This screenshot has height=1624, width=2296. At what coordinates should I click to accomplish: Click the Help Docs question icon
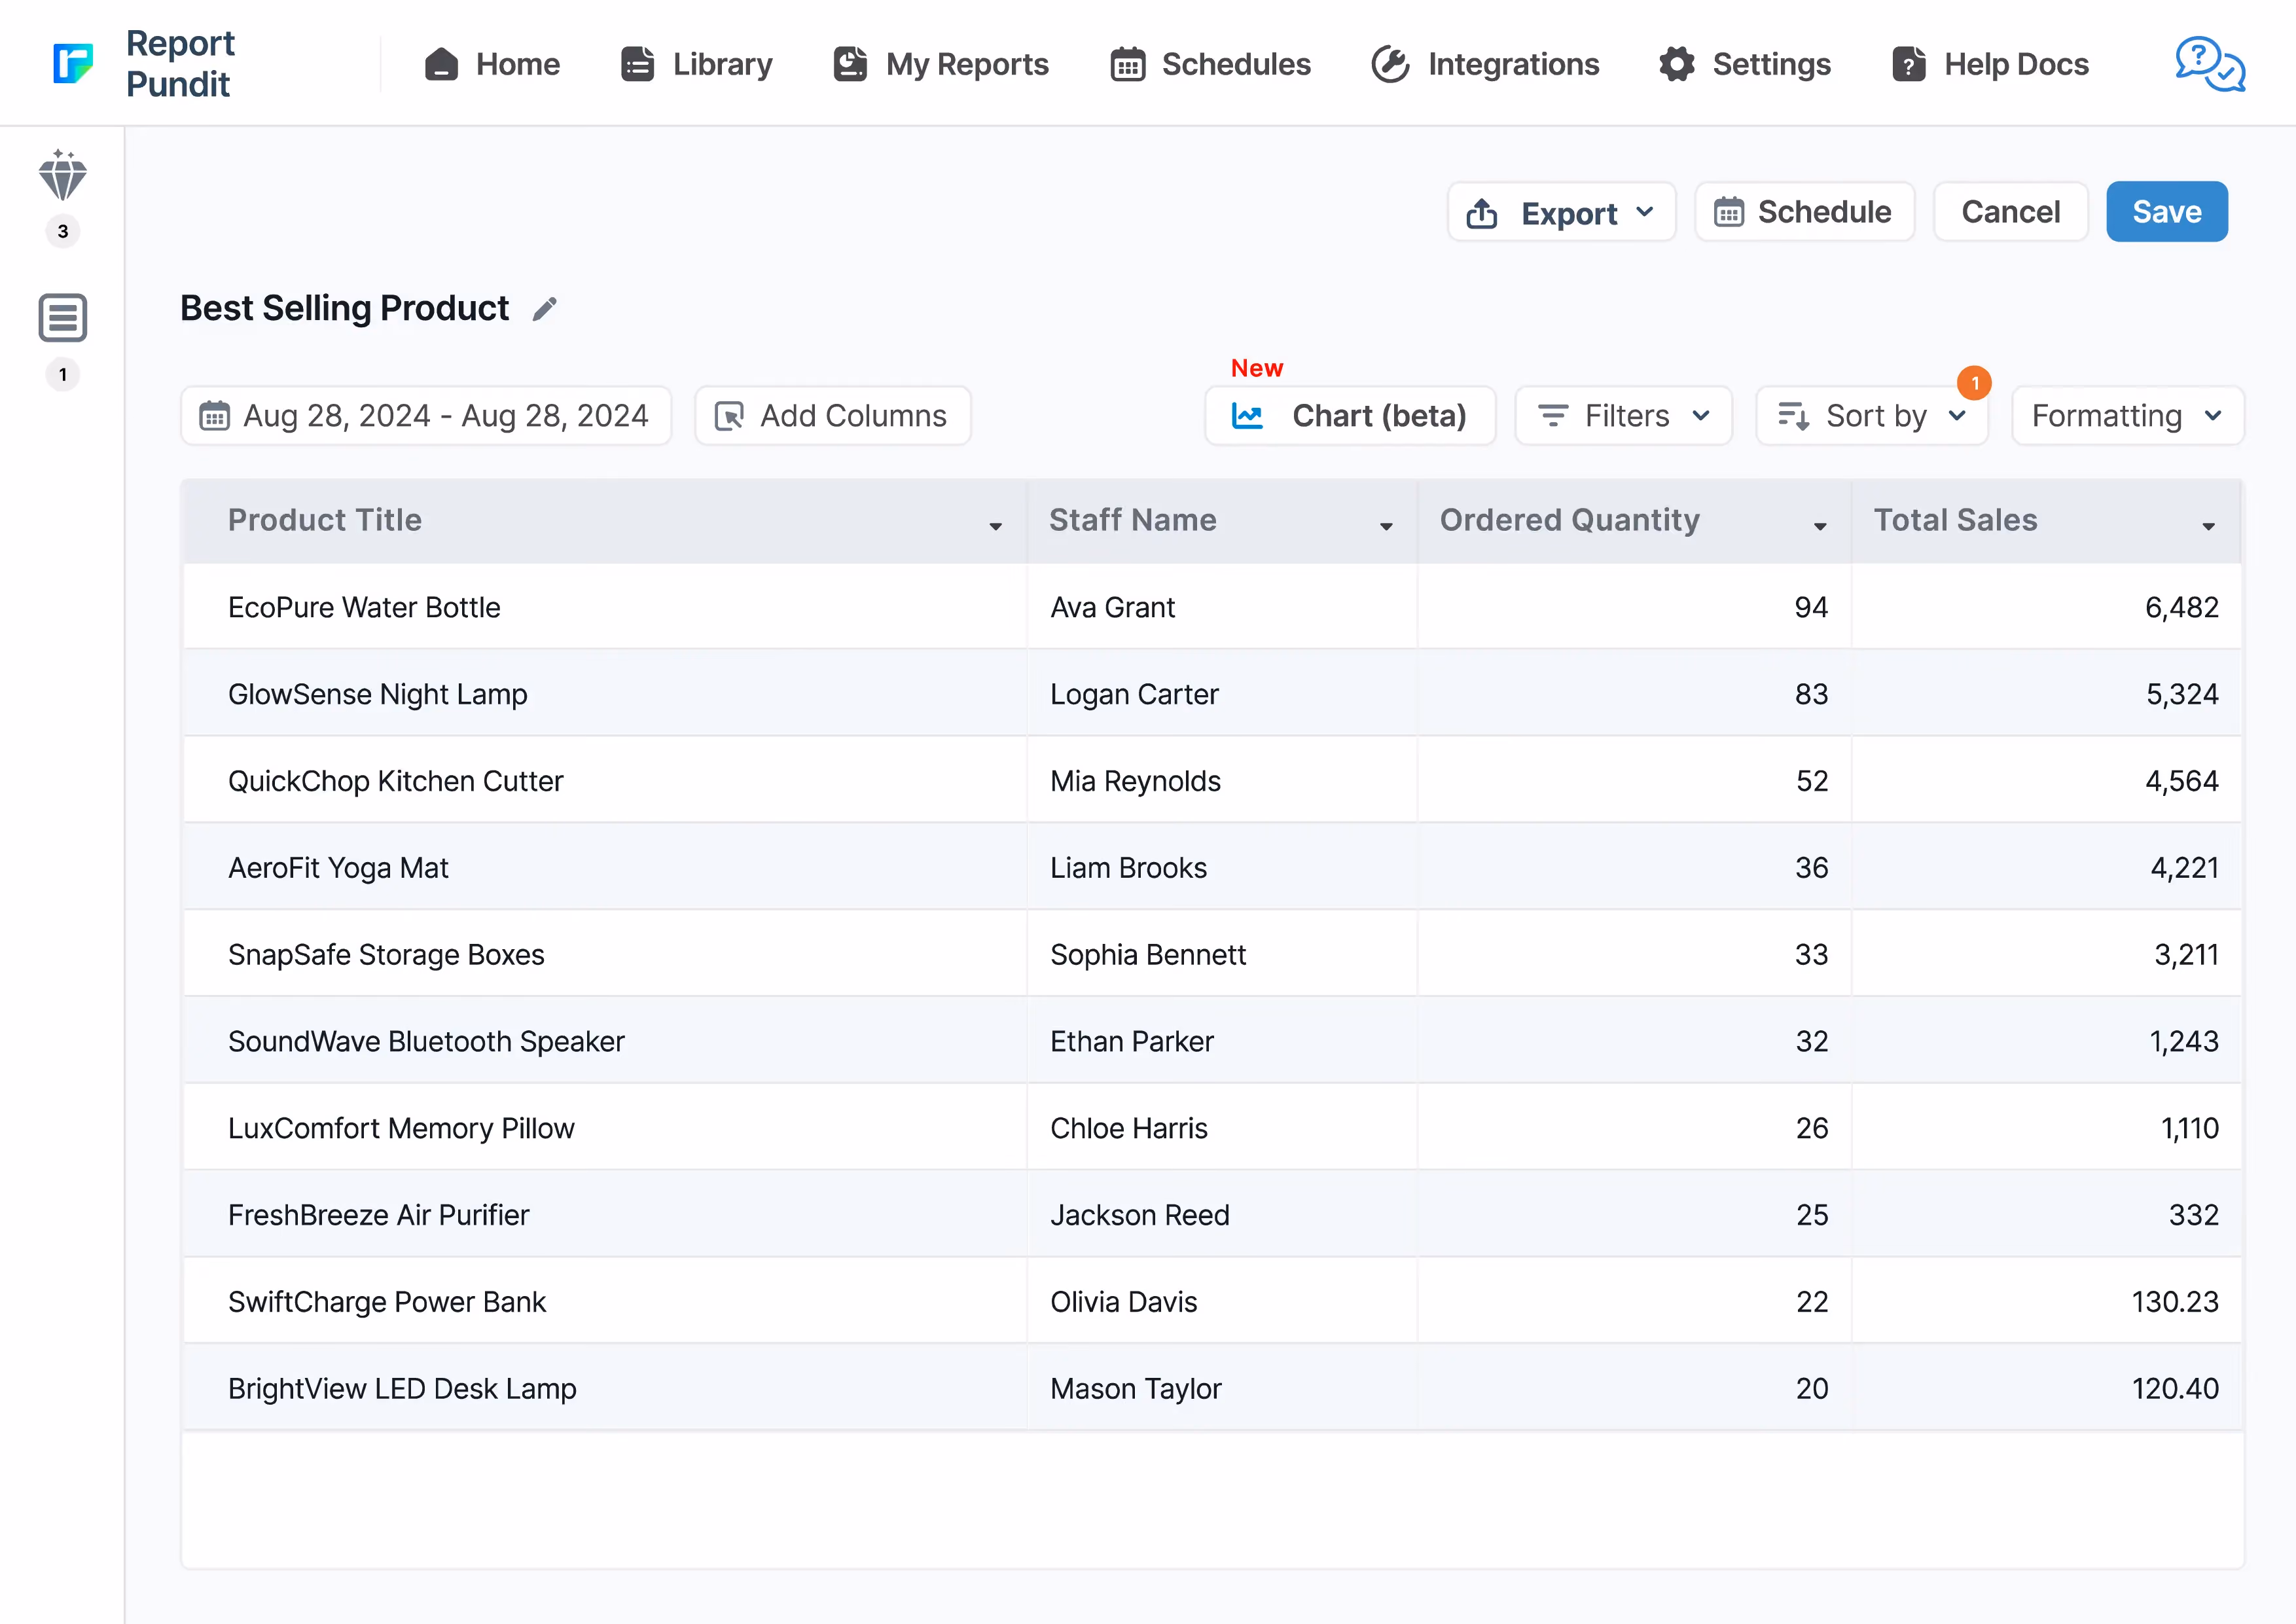(1909, 64)
